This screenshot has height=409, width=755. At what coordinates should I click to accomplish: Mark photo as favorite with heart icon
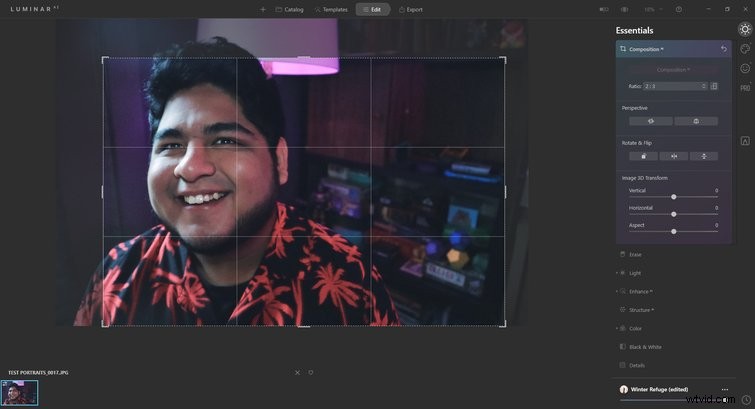[x=311, y=372]
